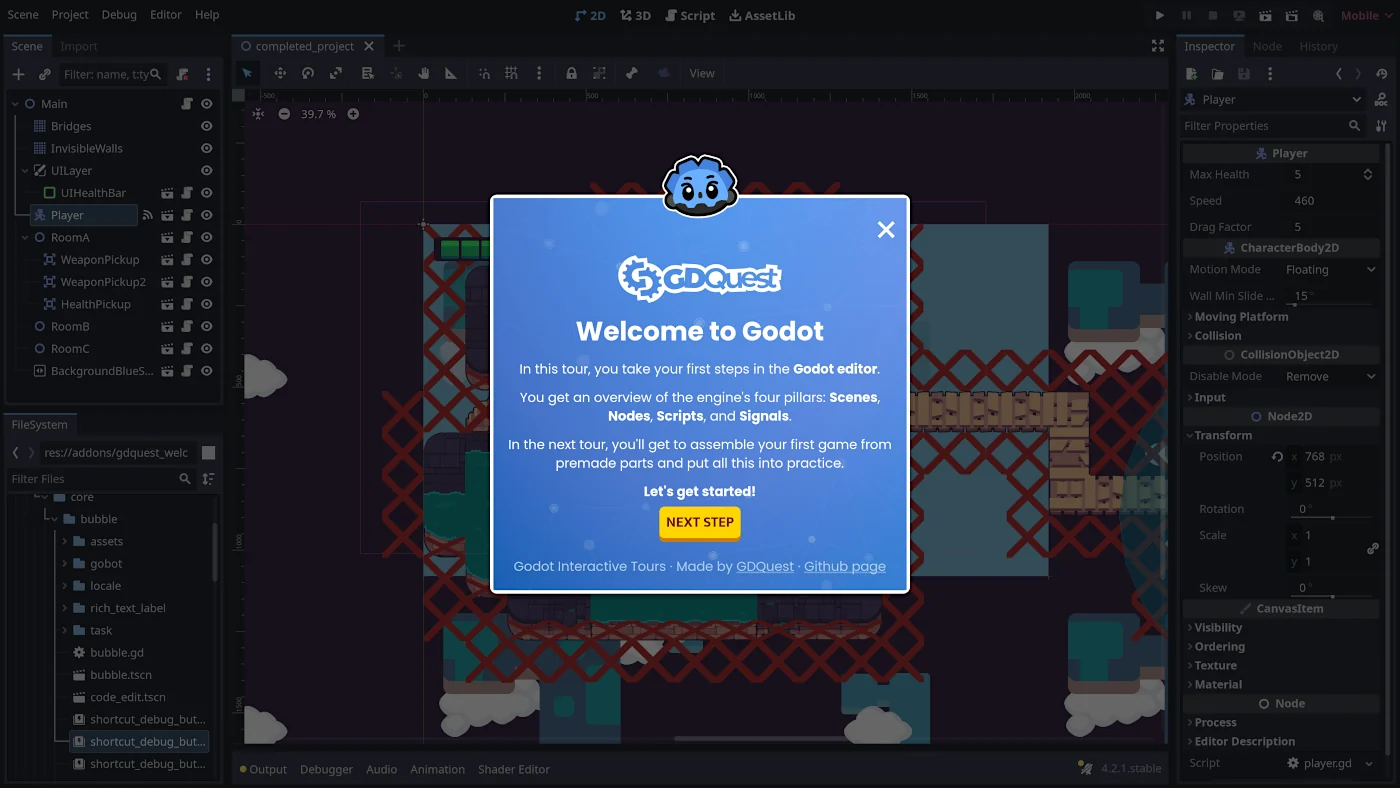This screenshot has width=1400, height=788.
Task: Open Inspector object history clock icon
Action: point(1382,74)
